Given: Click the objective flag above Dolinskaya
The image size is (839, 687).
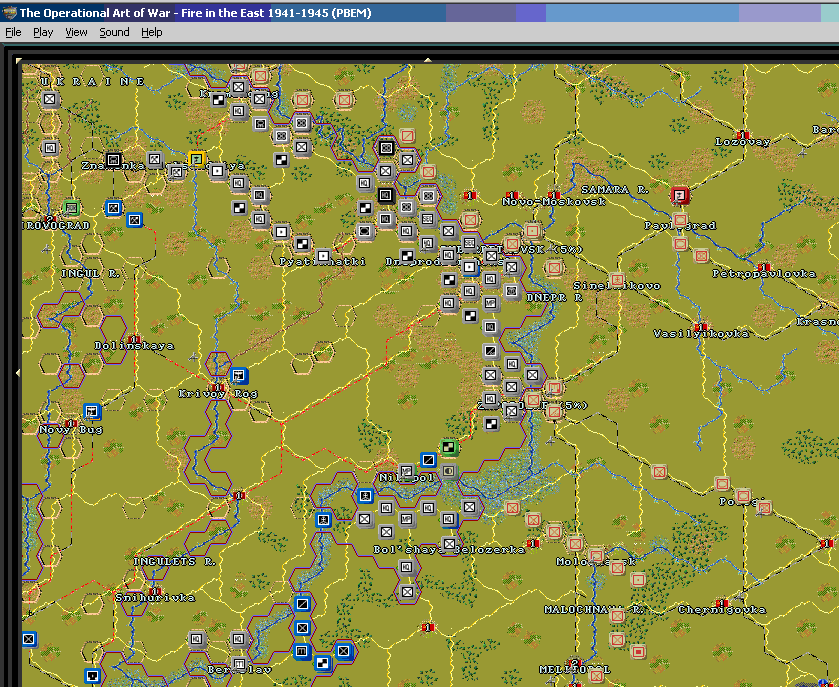Looking at the screenshot, I should click(x=134, y=339).
